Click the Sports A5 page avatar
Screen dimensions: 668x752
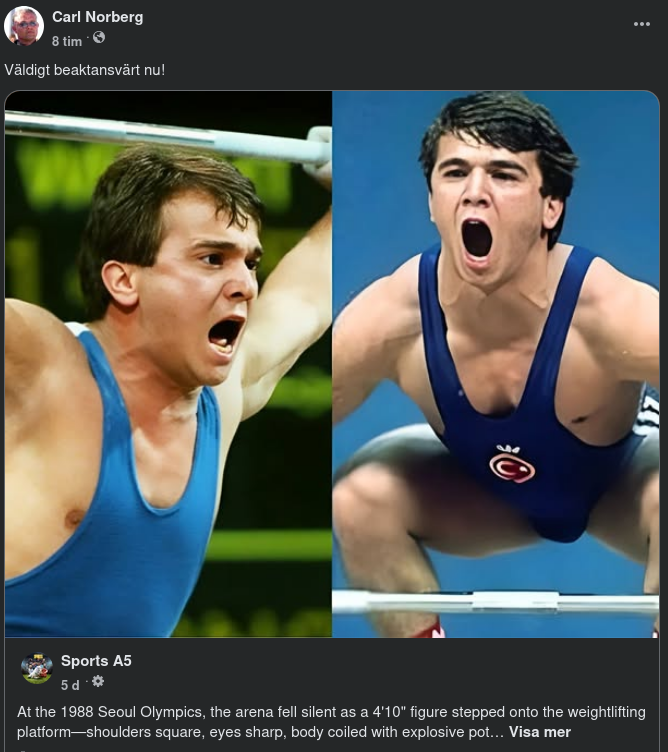pos(37,668)
